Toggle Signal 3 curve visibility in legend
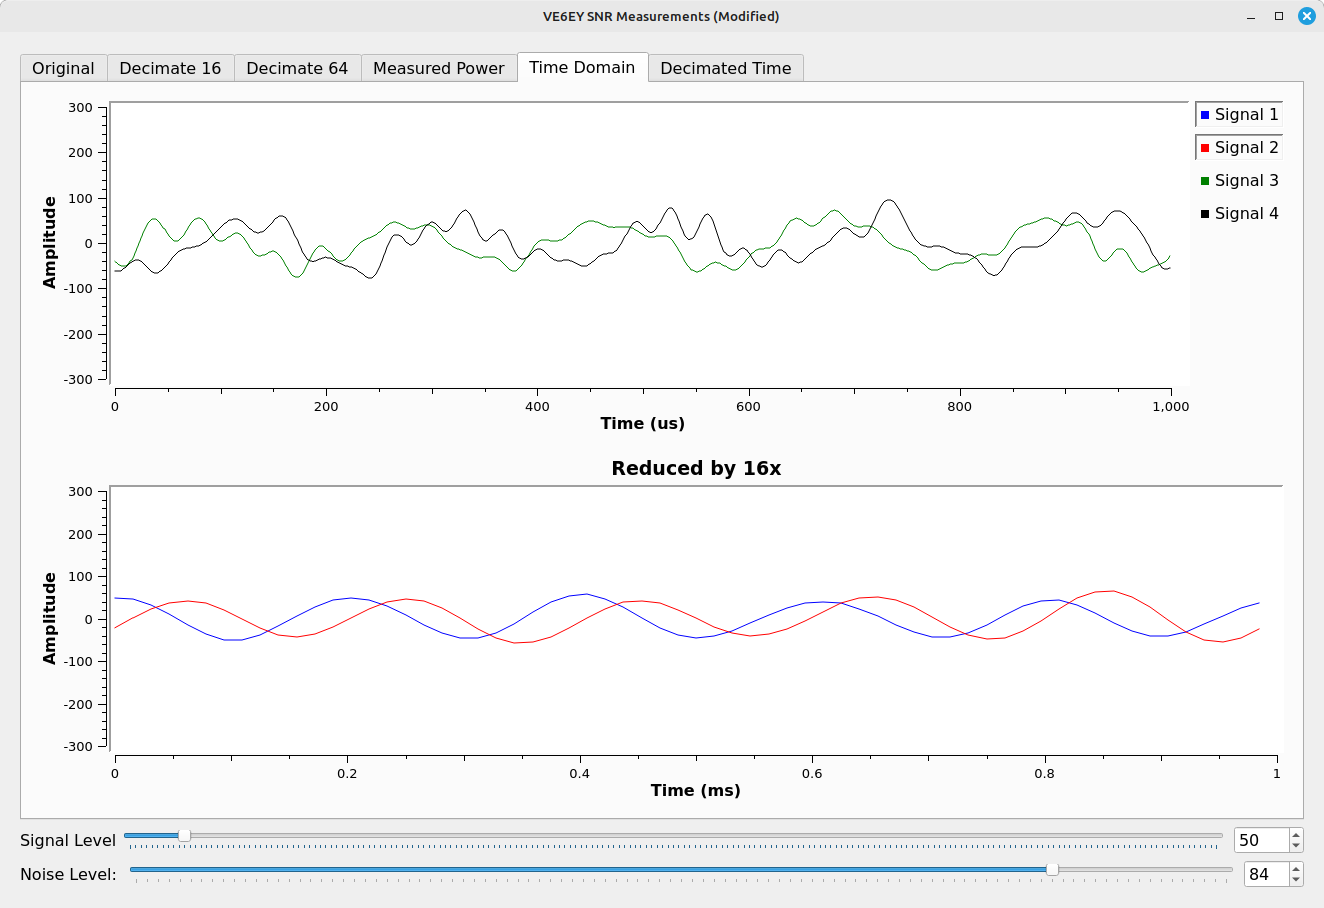The width and height of the screenshot is (1324, 908). [x=1238, y=181]
